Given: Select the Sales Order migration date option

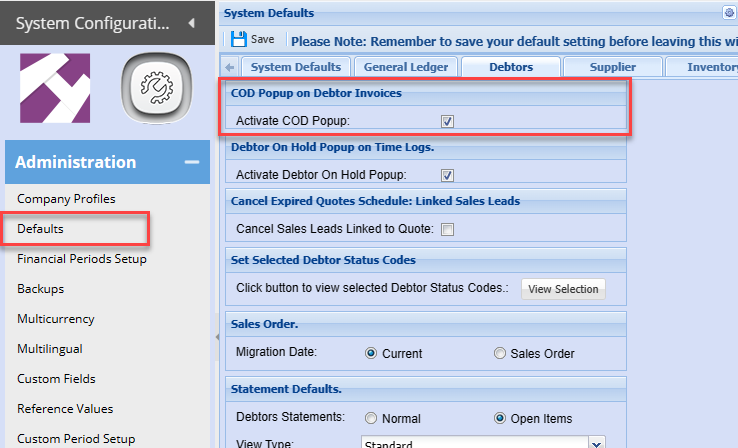Looking at the screenshot, I should [x=501, y=353].
